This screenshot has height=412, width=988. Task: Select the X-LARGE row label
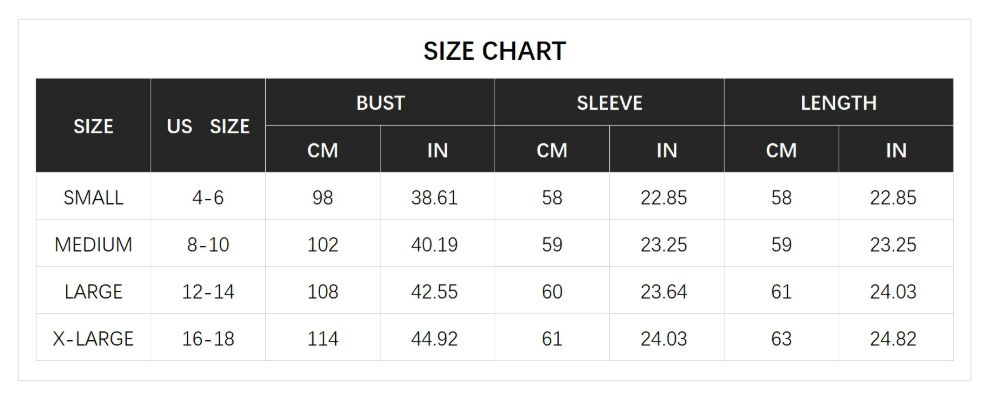(x=93, y=339)
